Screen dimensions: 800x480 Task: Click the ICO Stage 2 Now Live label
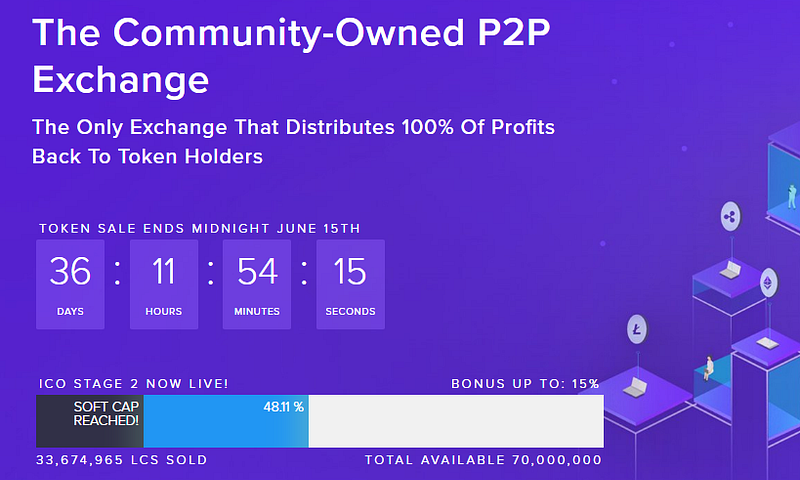(x=134, y=384)
